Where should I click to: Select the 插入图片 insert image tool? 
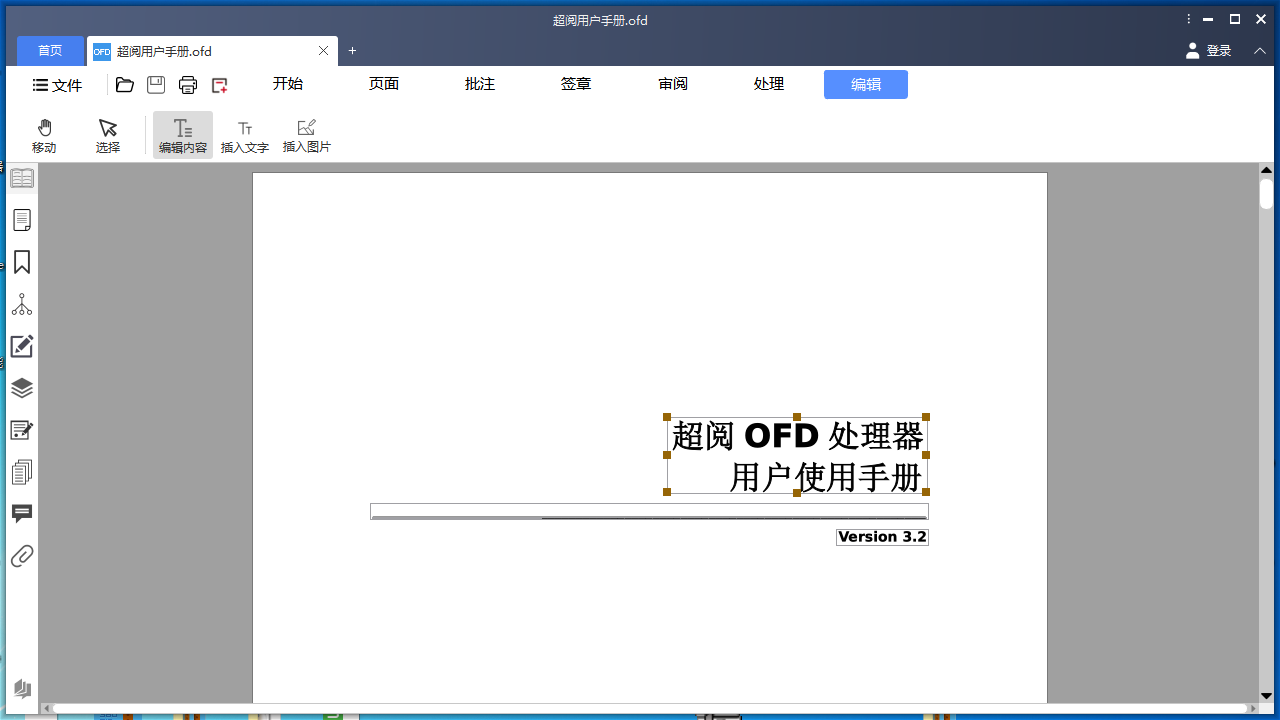pyautogui.click(x=306, y=135)
